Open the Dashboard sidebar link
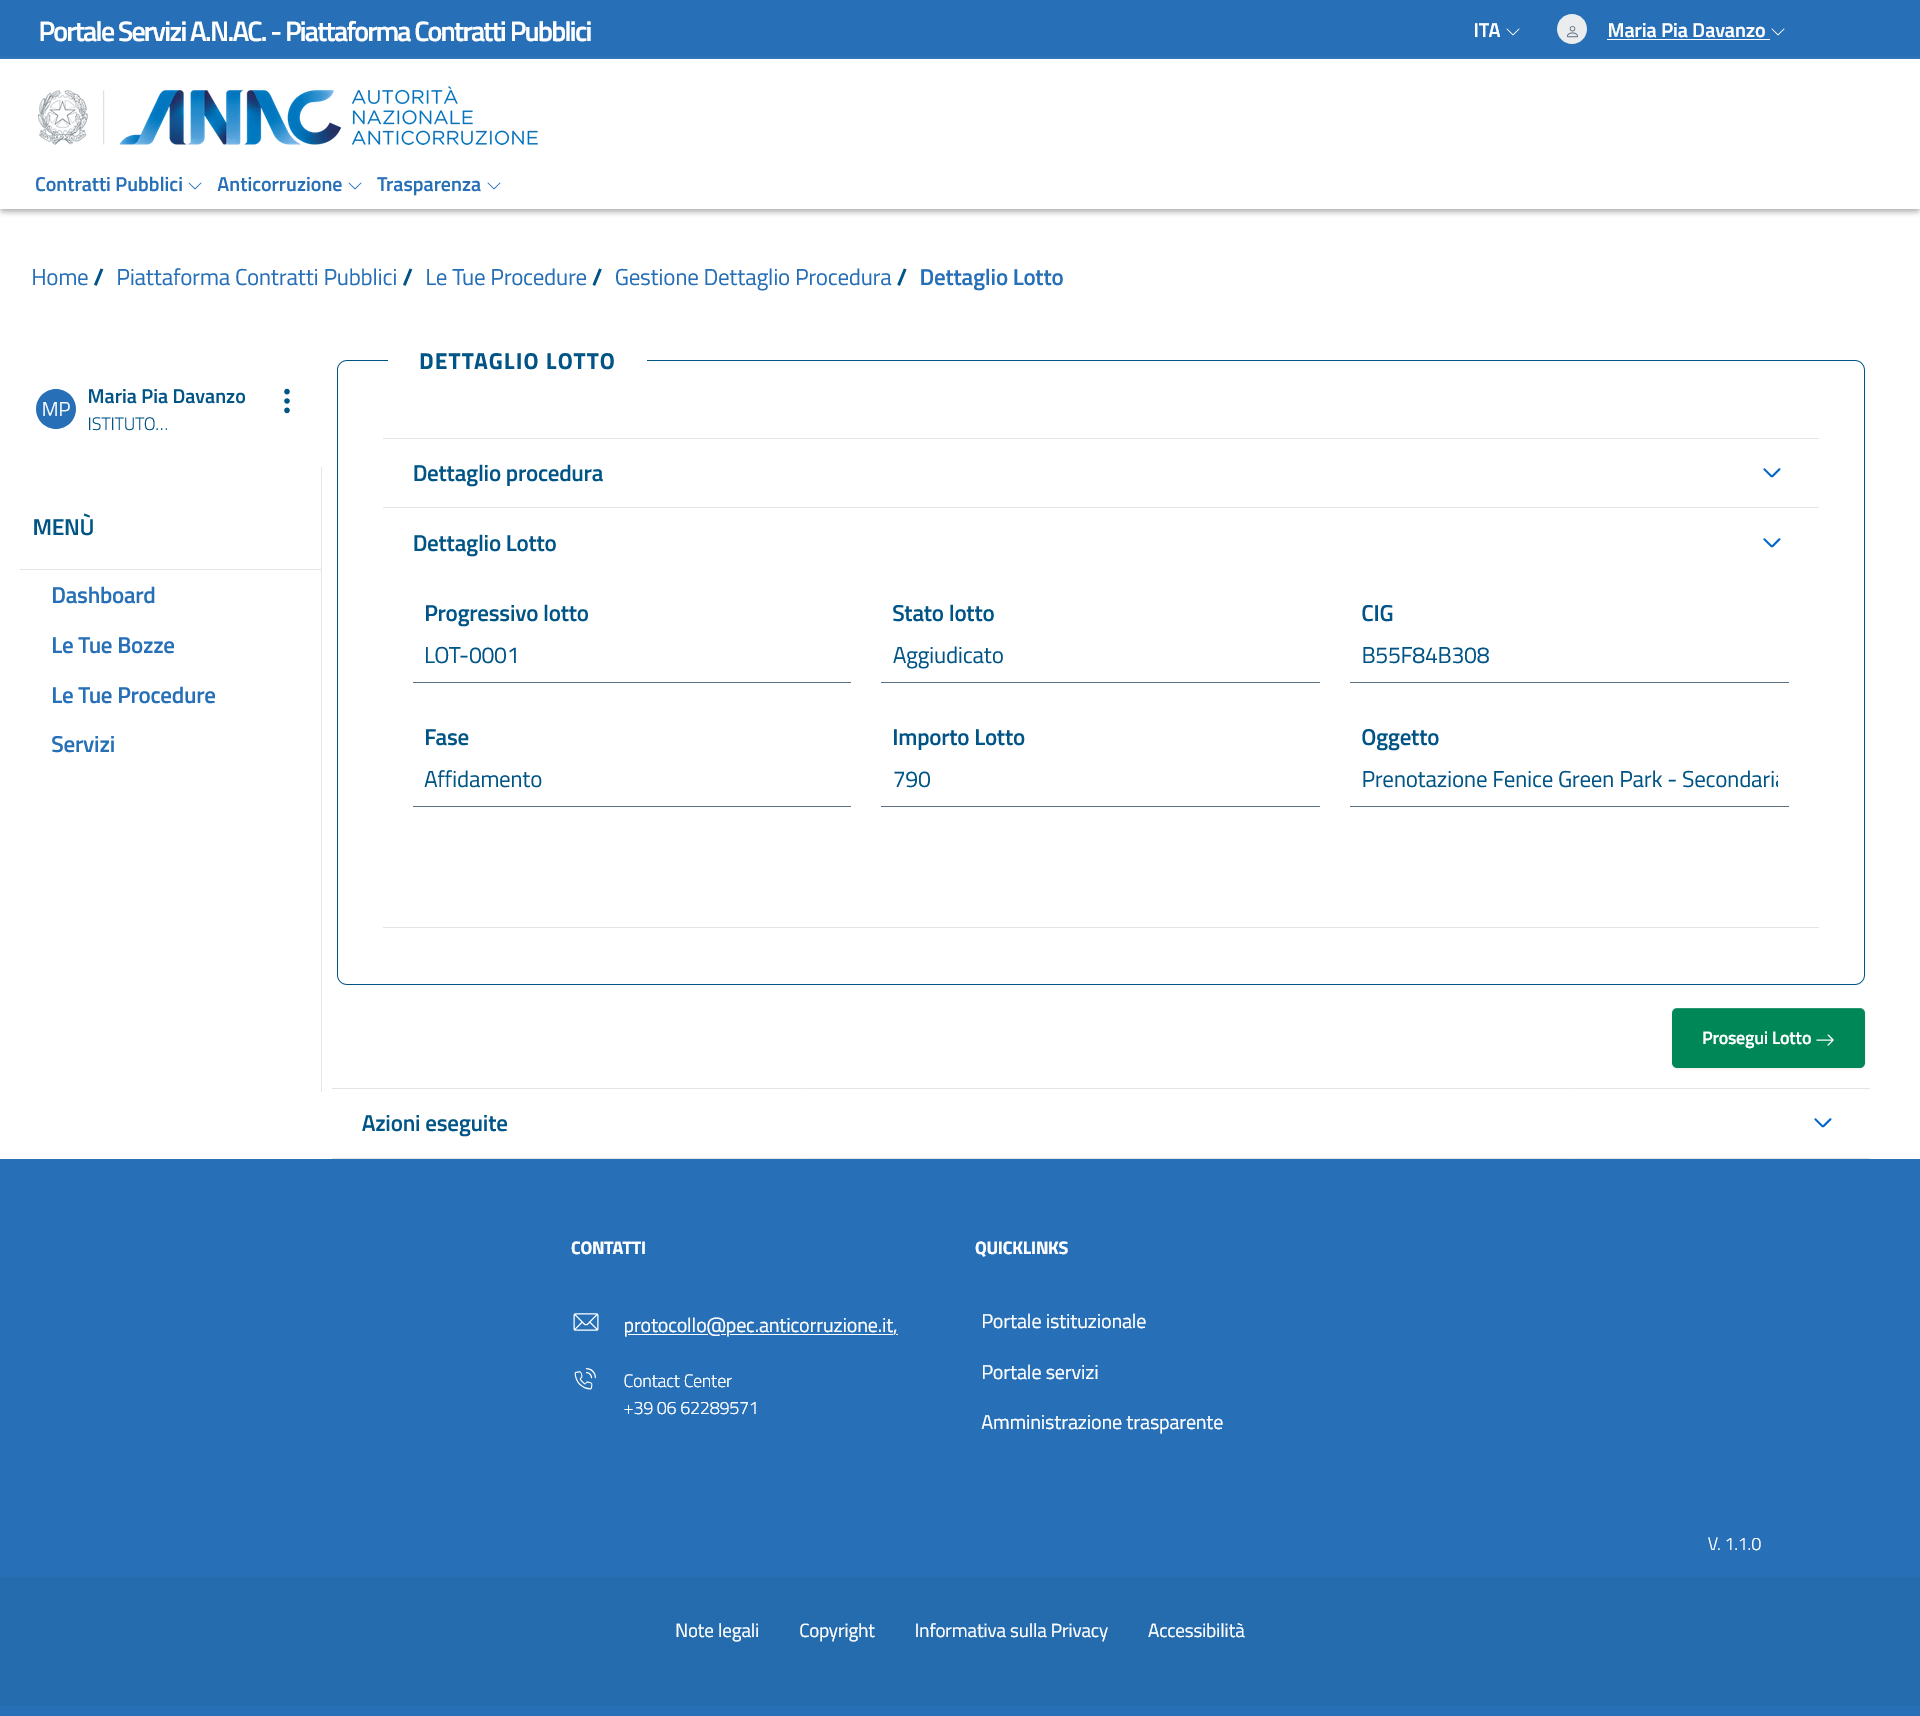The height and width of the screenshot is (1716, 1920). [x=103, y=595]
